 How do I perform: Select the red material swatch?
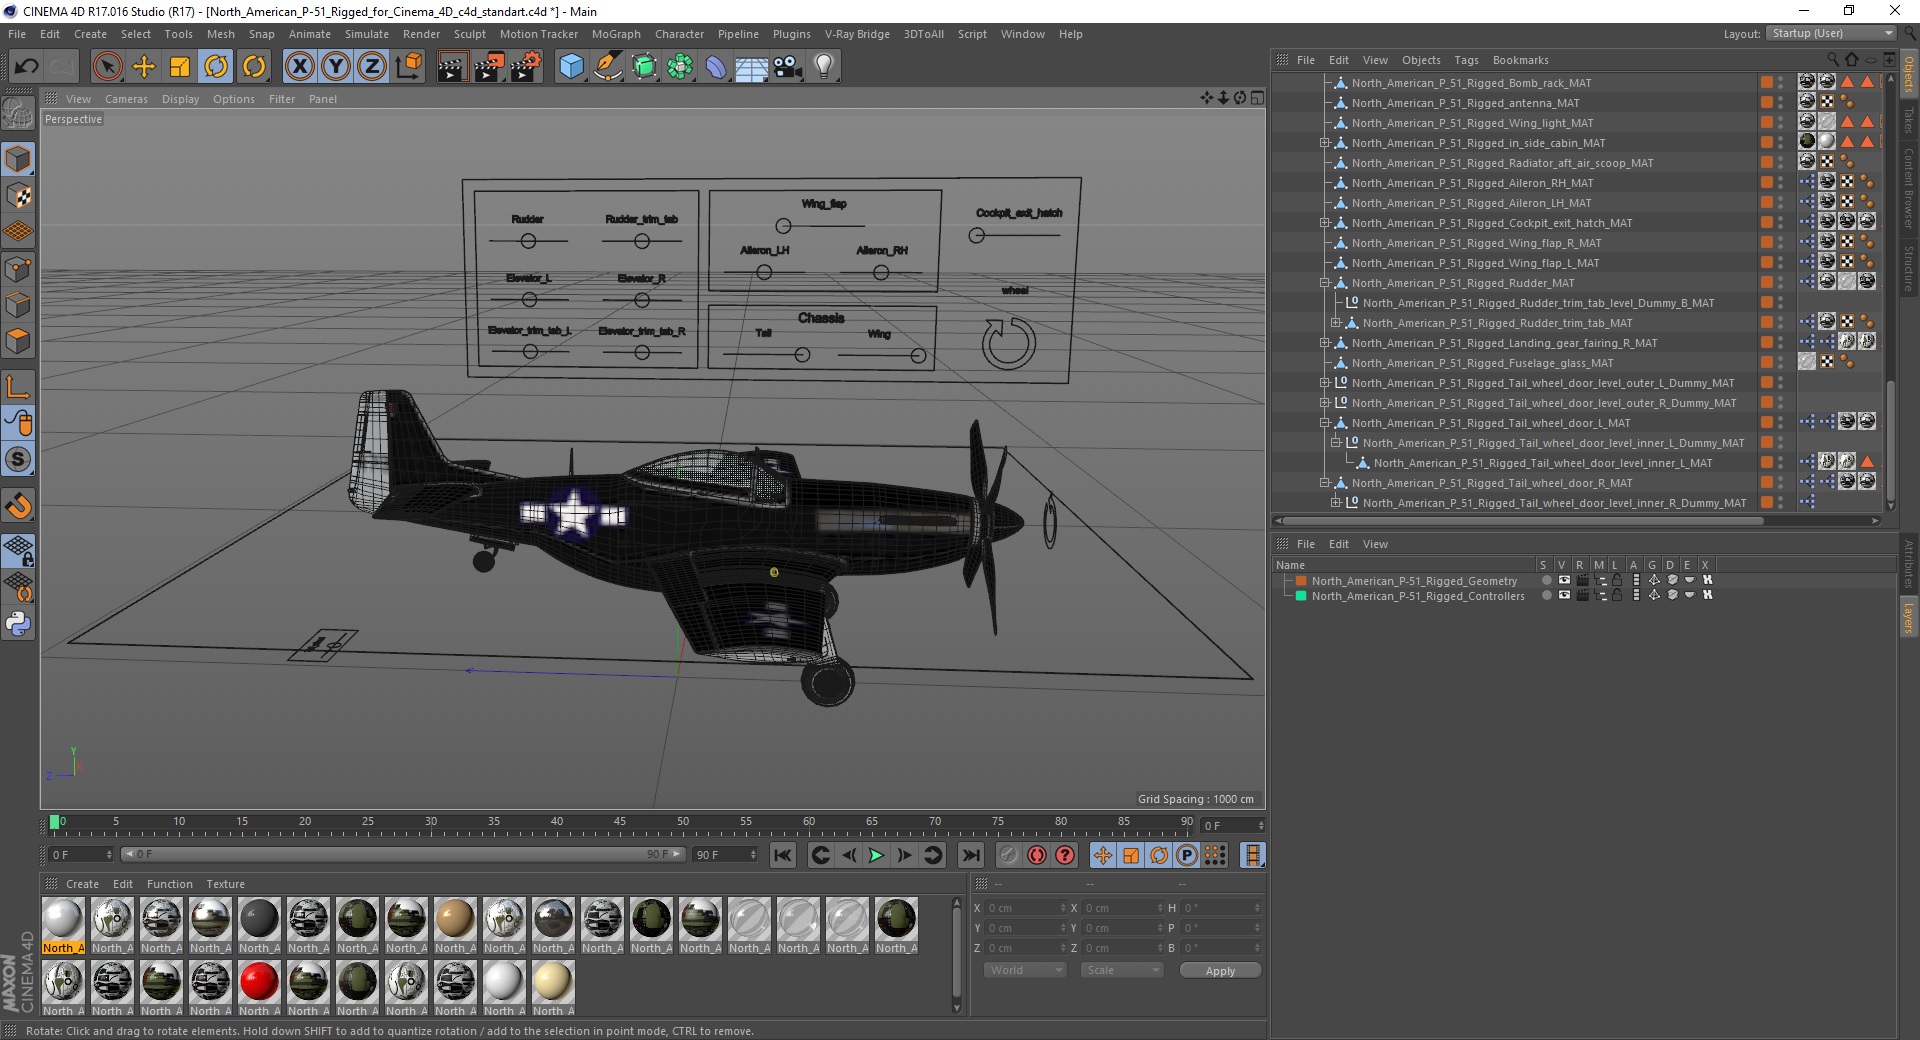(259, 982)
